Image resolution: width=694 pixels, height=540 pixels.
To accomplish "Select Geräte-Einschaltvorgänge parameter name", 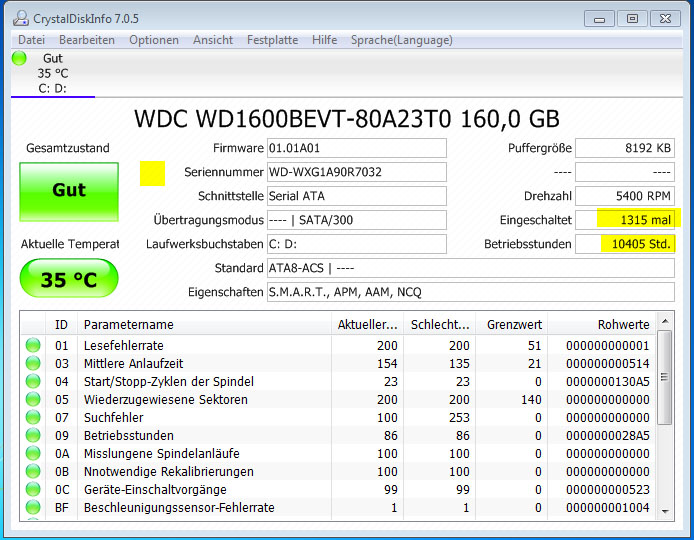I will (155, 490).
